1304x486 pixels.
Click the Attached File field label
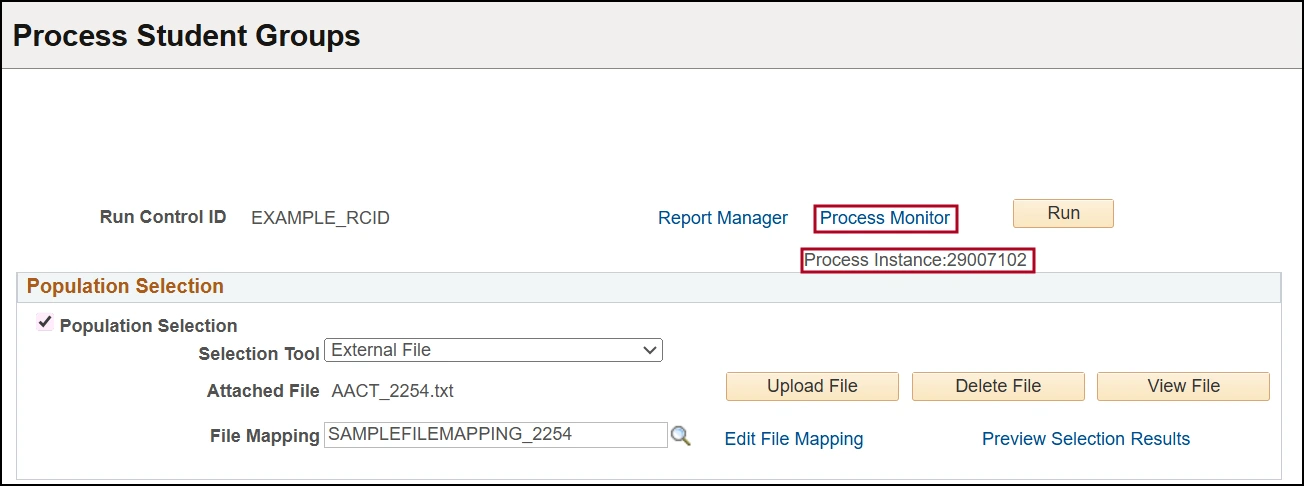pos(263,391)
